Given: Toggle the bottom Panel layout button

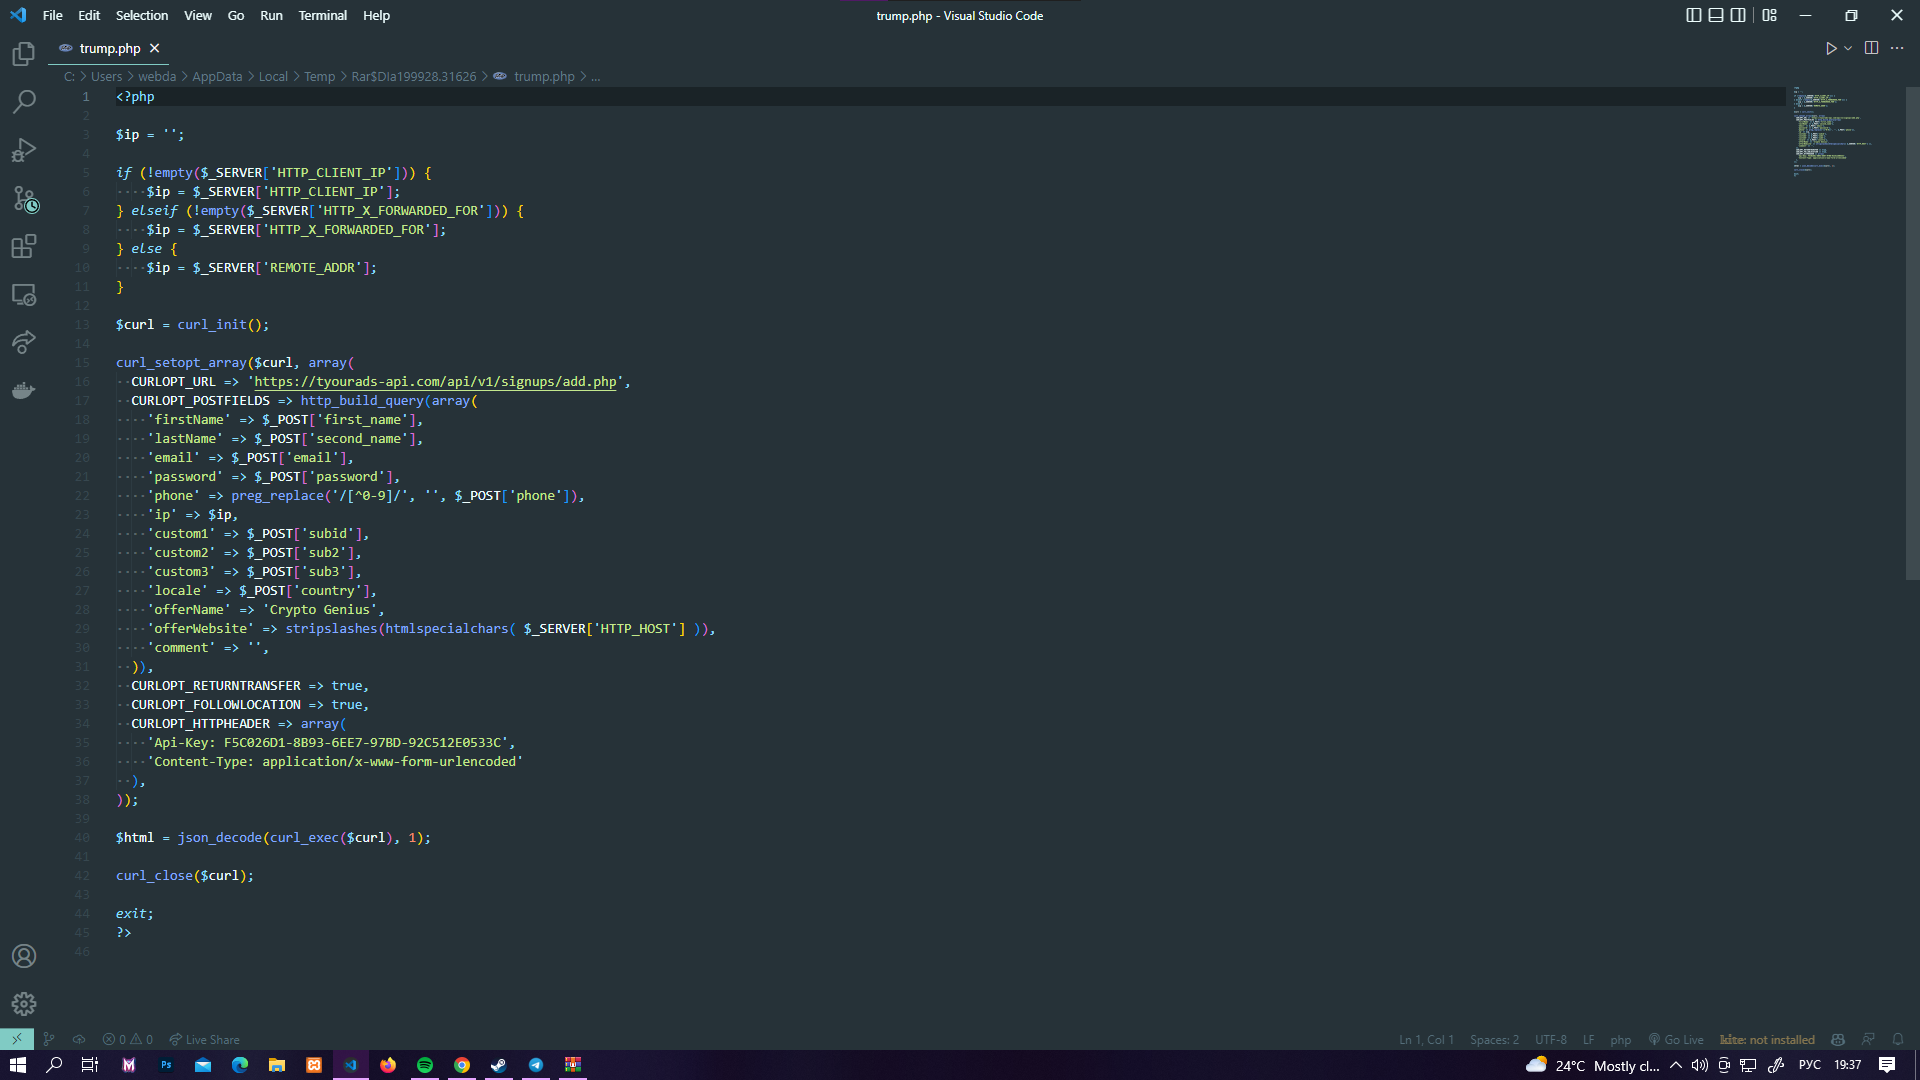Looking at the screenshot, I should coord(1716,15).
